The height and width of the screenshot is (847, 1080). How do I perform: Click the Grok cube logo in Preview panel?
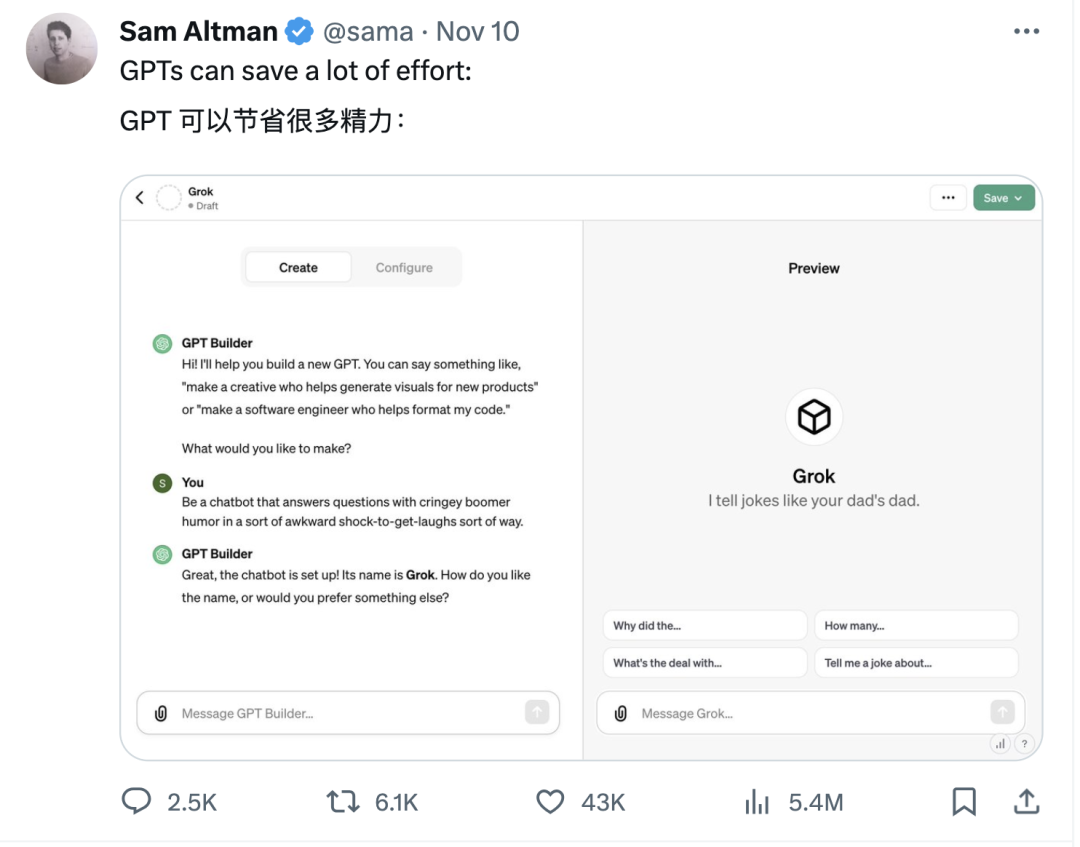click(814, 416)
